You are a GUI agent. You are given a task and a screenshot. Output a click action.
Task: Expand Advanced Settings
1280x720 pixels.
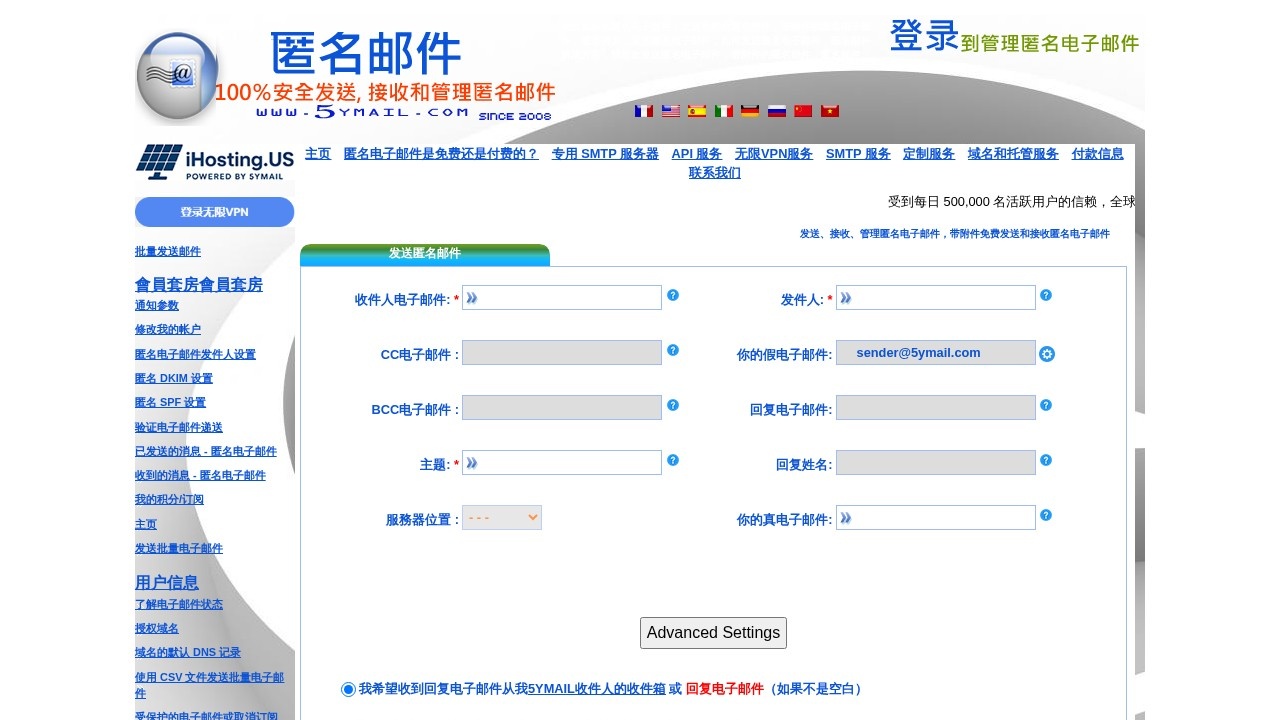[713, 633]
